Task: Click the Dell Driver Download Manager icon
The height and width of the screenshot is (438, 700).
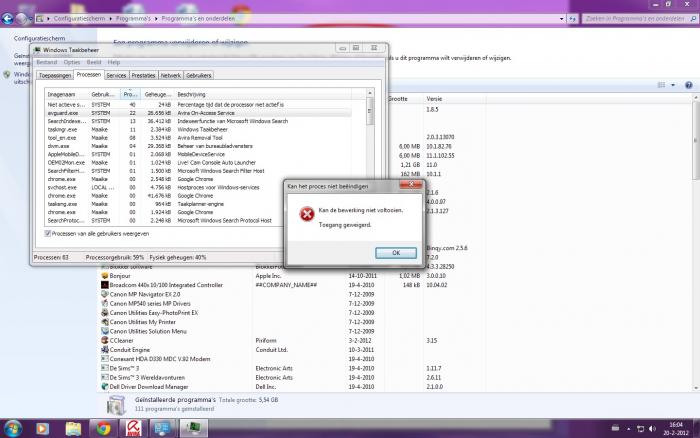Action: coord(104,387)
